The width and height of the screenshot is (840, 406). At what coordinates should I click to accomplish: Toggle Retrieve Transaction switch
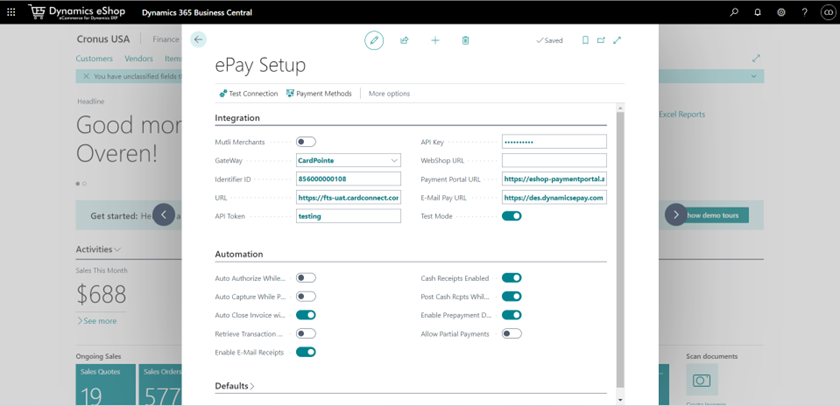pyautogui.click(x=306, y=334)
